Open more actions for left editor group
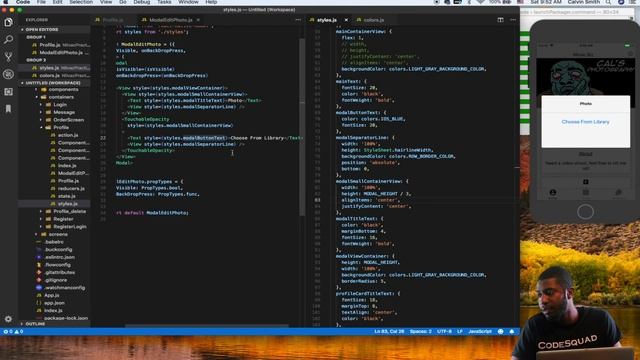Image resolution: width=640 pixels, height=360 pixels. [298, 20]
